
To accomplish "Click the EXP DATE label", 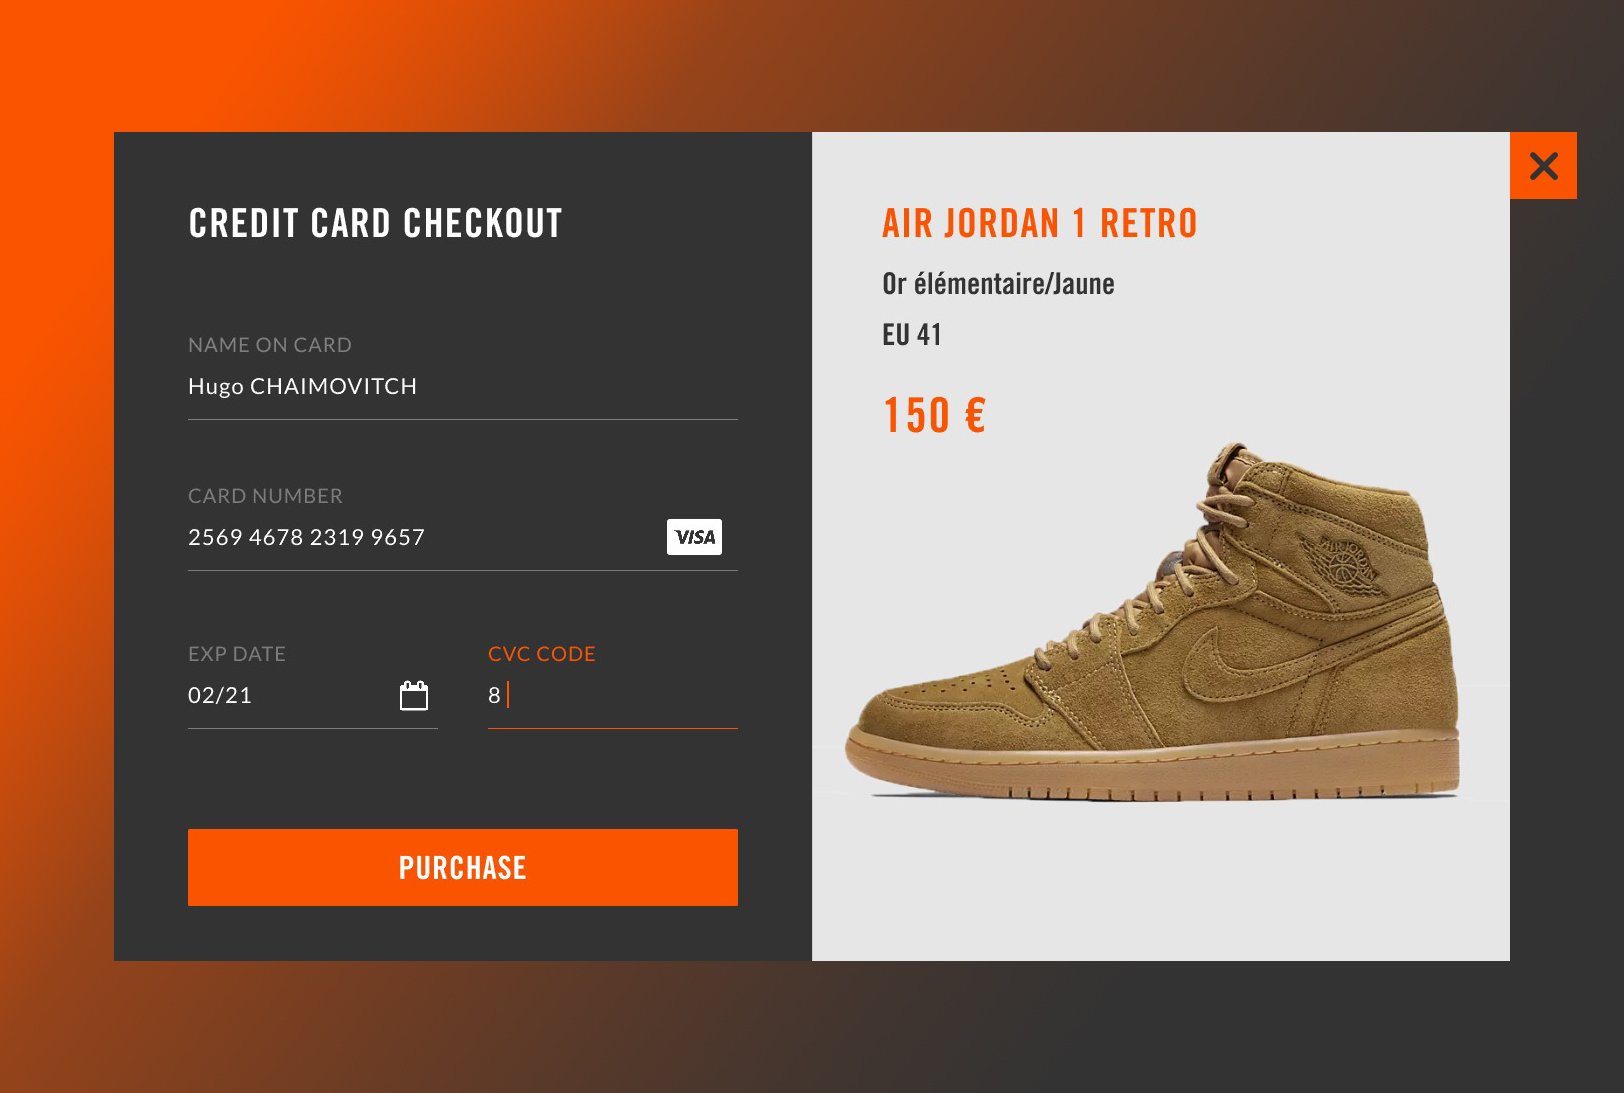I will pos(237,654).
